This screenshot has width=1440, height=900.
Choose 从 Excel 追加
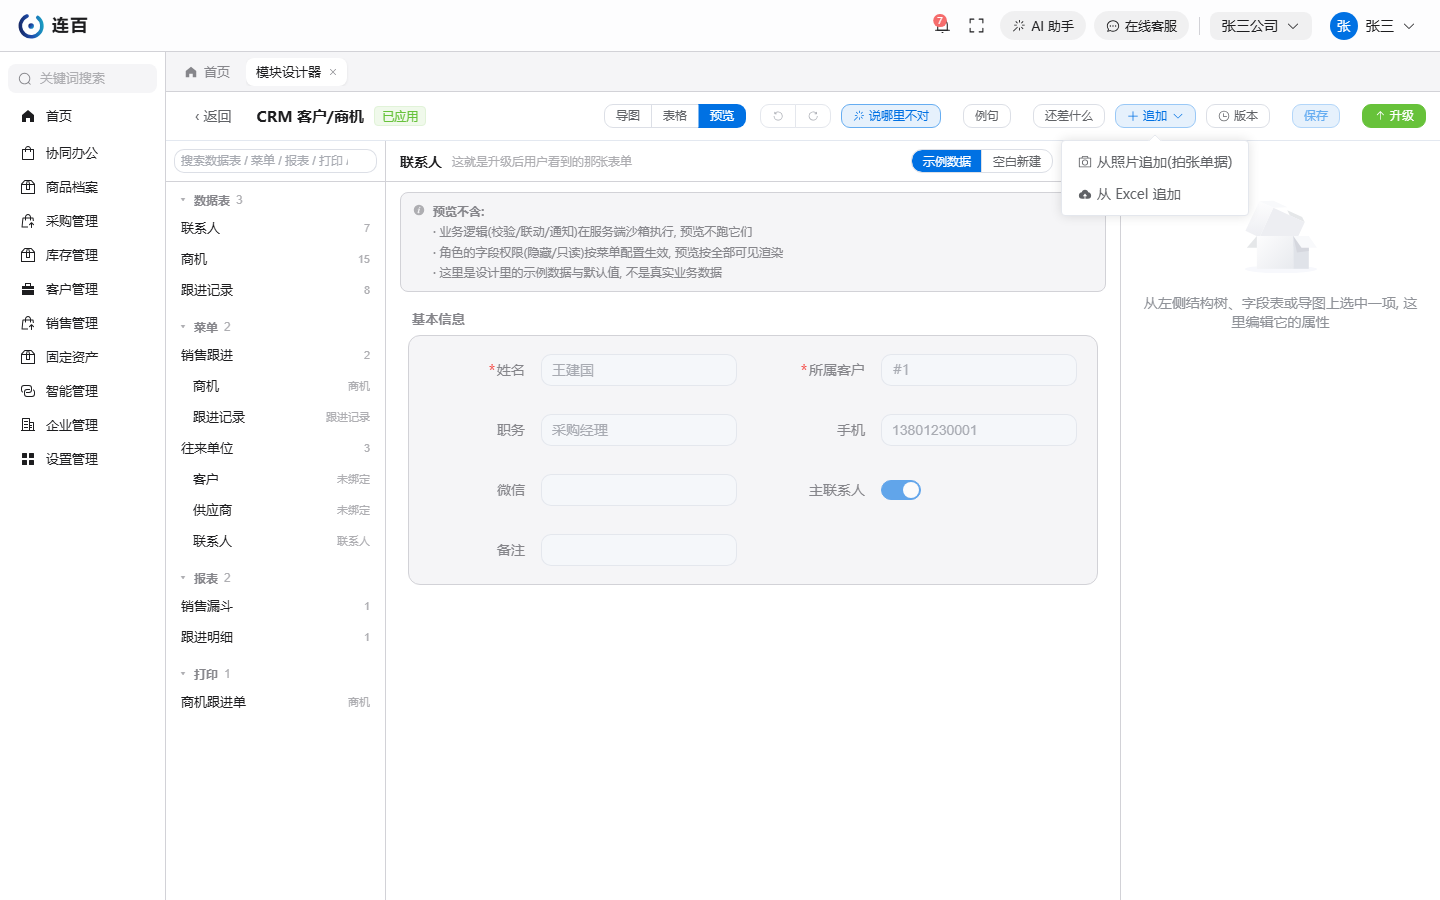tap(1155, 194)
